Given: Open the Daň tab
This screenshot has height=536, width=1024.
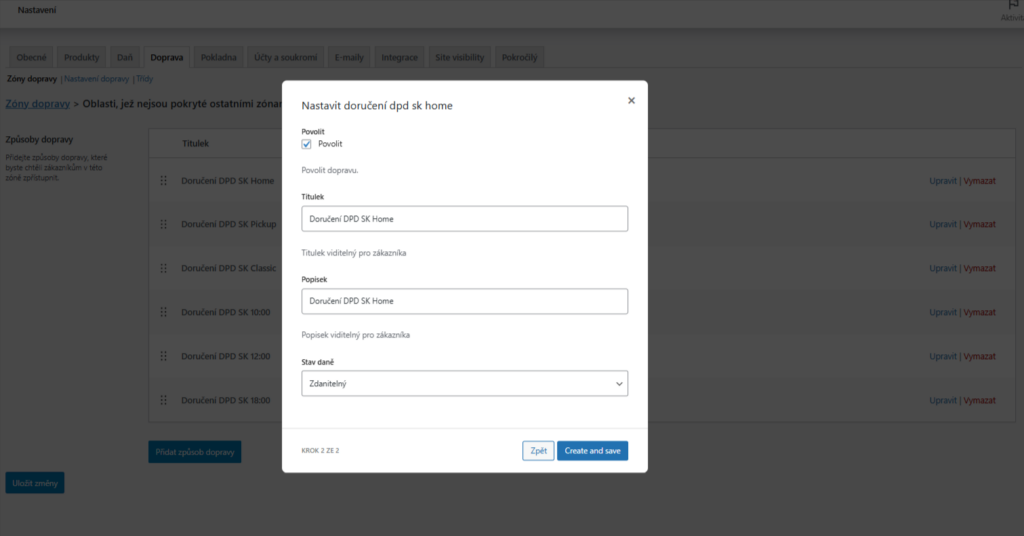Looking at the screenshot, I should 125,57.
